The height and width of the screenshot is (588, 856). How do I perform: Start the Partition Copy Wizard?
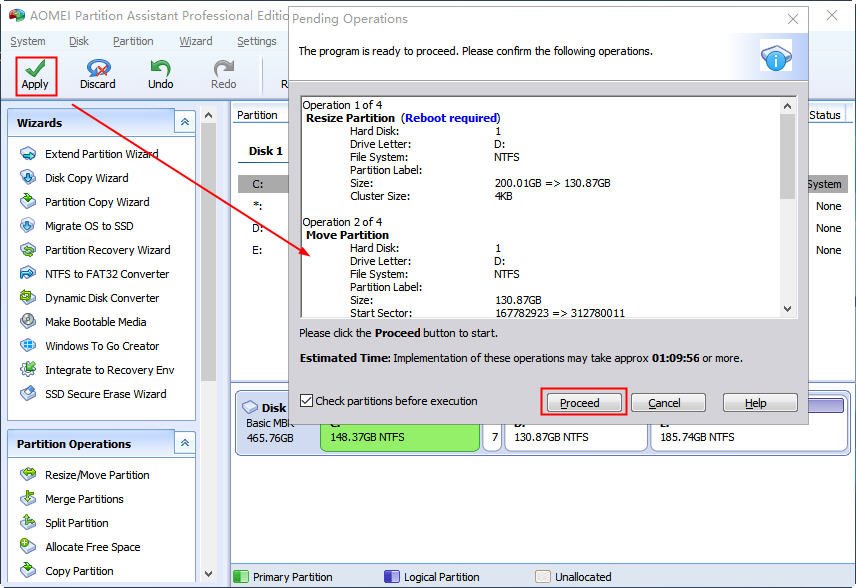[85, 202]
